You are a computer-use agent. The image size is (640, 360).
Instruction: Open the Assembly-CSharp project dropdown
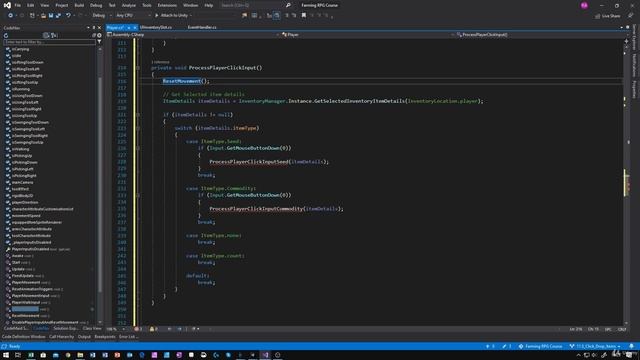[x=193, y=35]
